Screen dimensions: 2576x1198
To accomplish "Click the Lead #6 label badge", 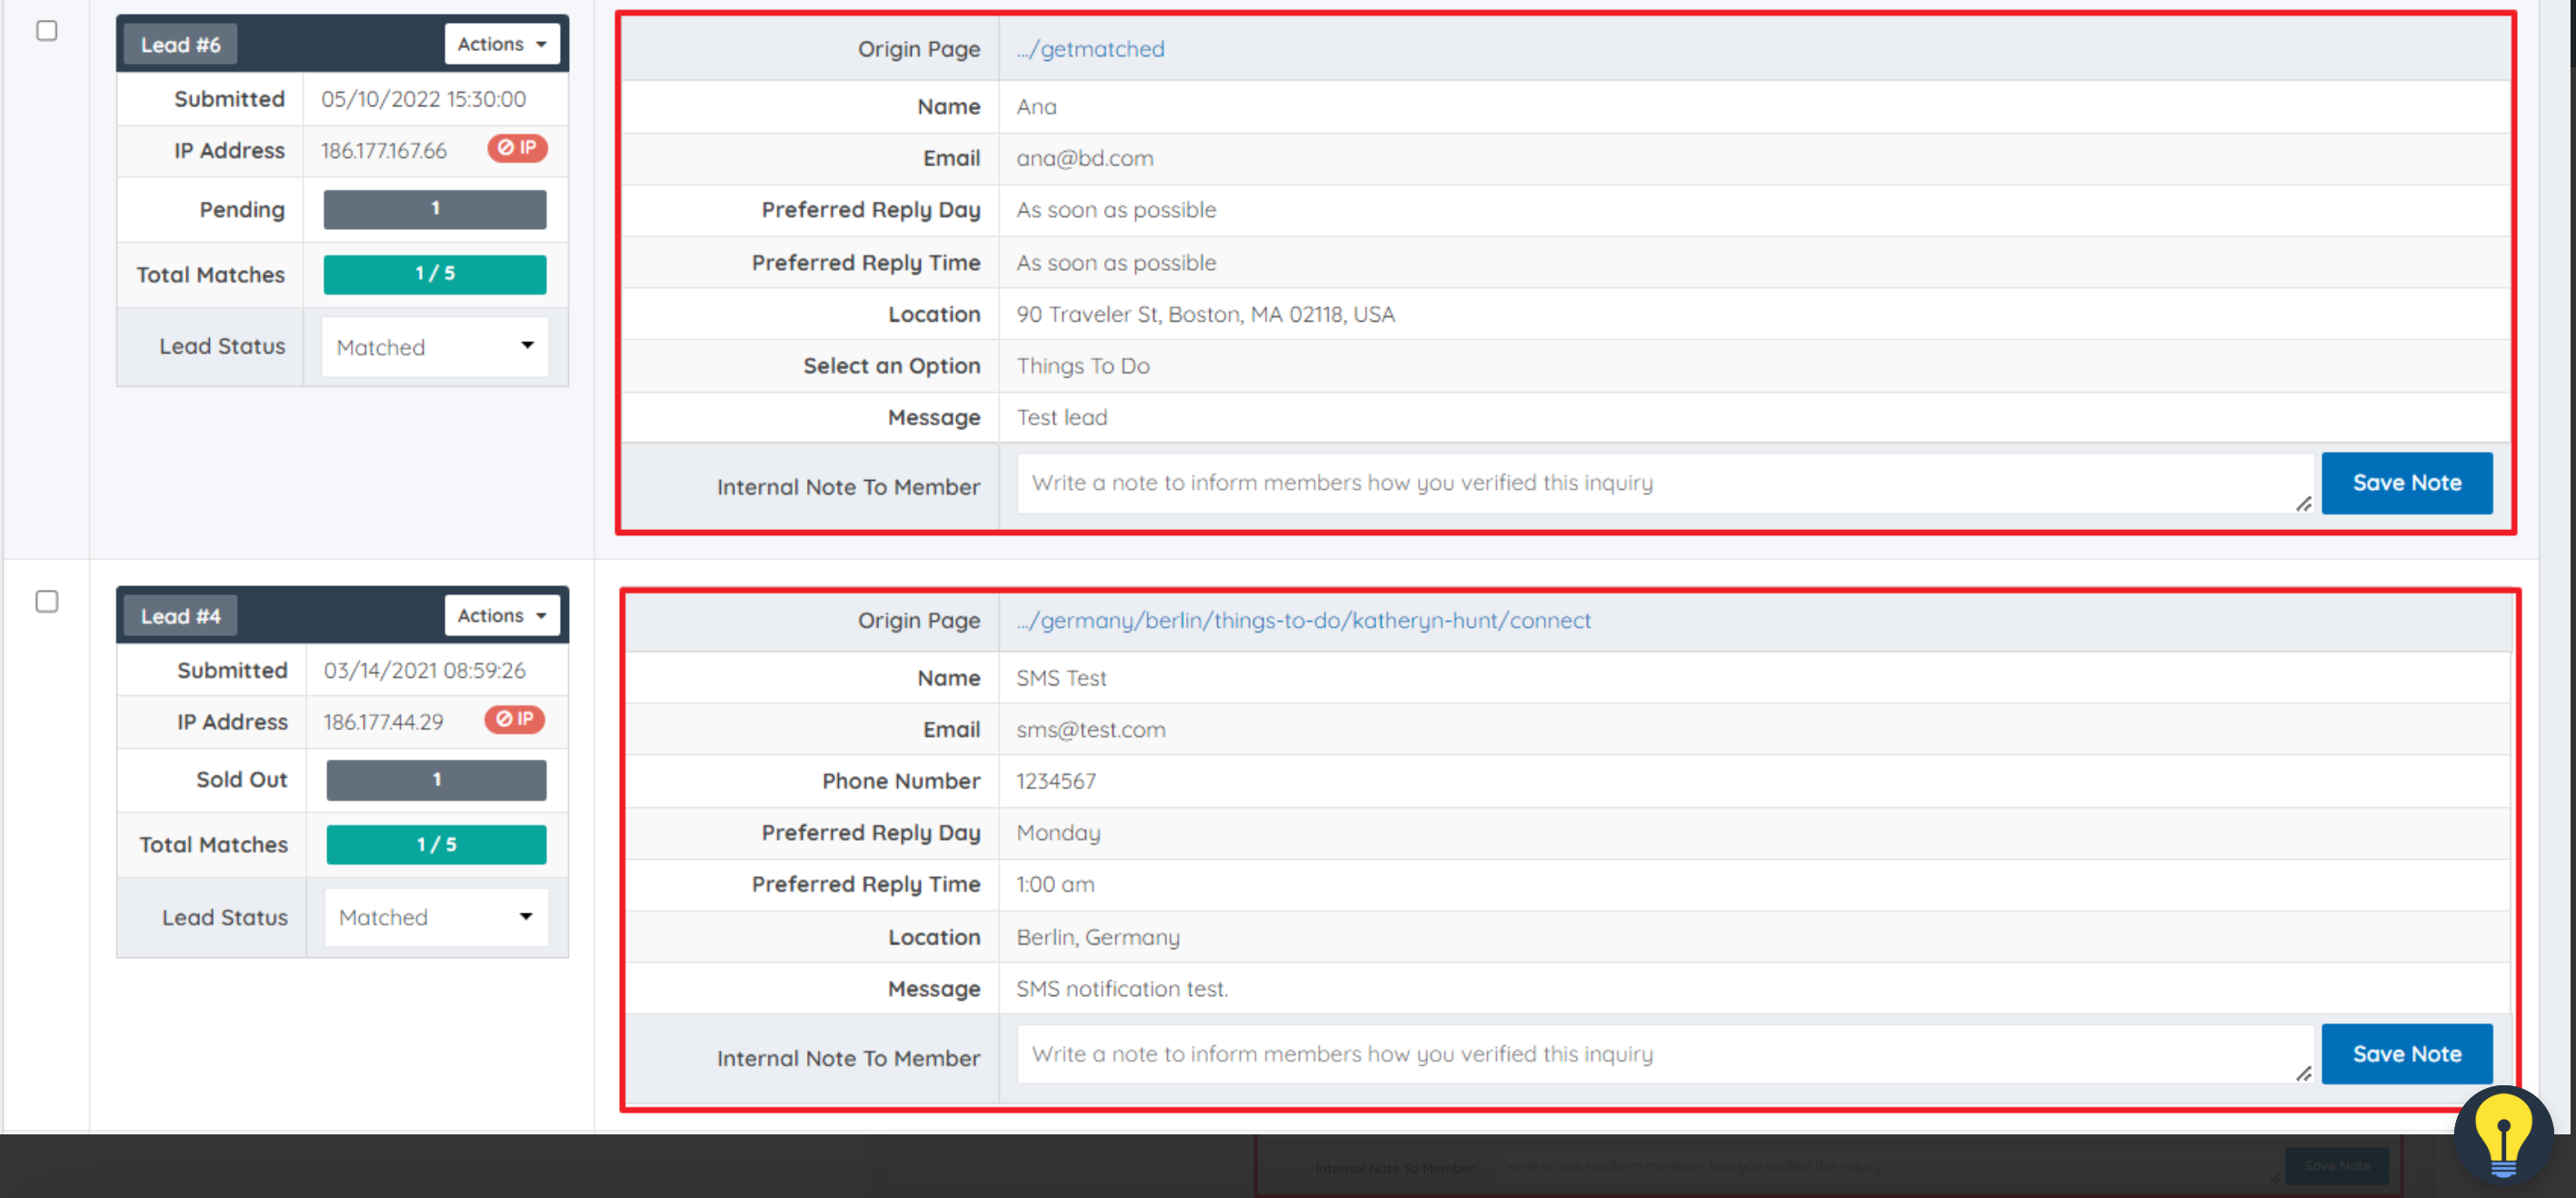I will [180, 45].
